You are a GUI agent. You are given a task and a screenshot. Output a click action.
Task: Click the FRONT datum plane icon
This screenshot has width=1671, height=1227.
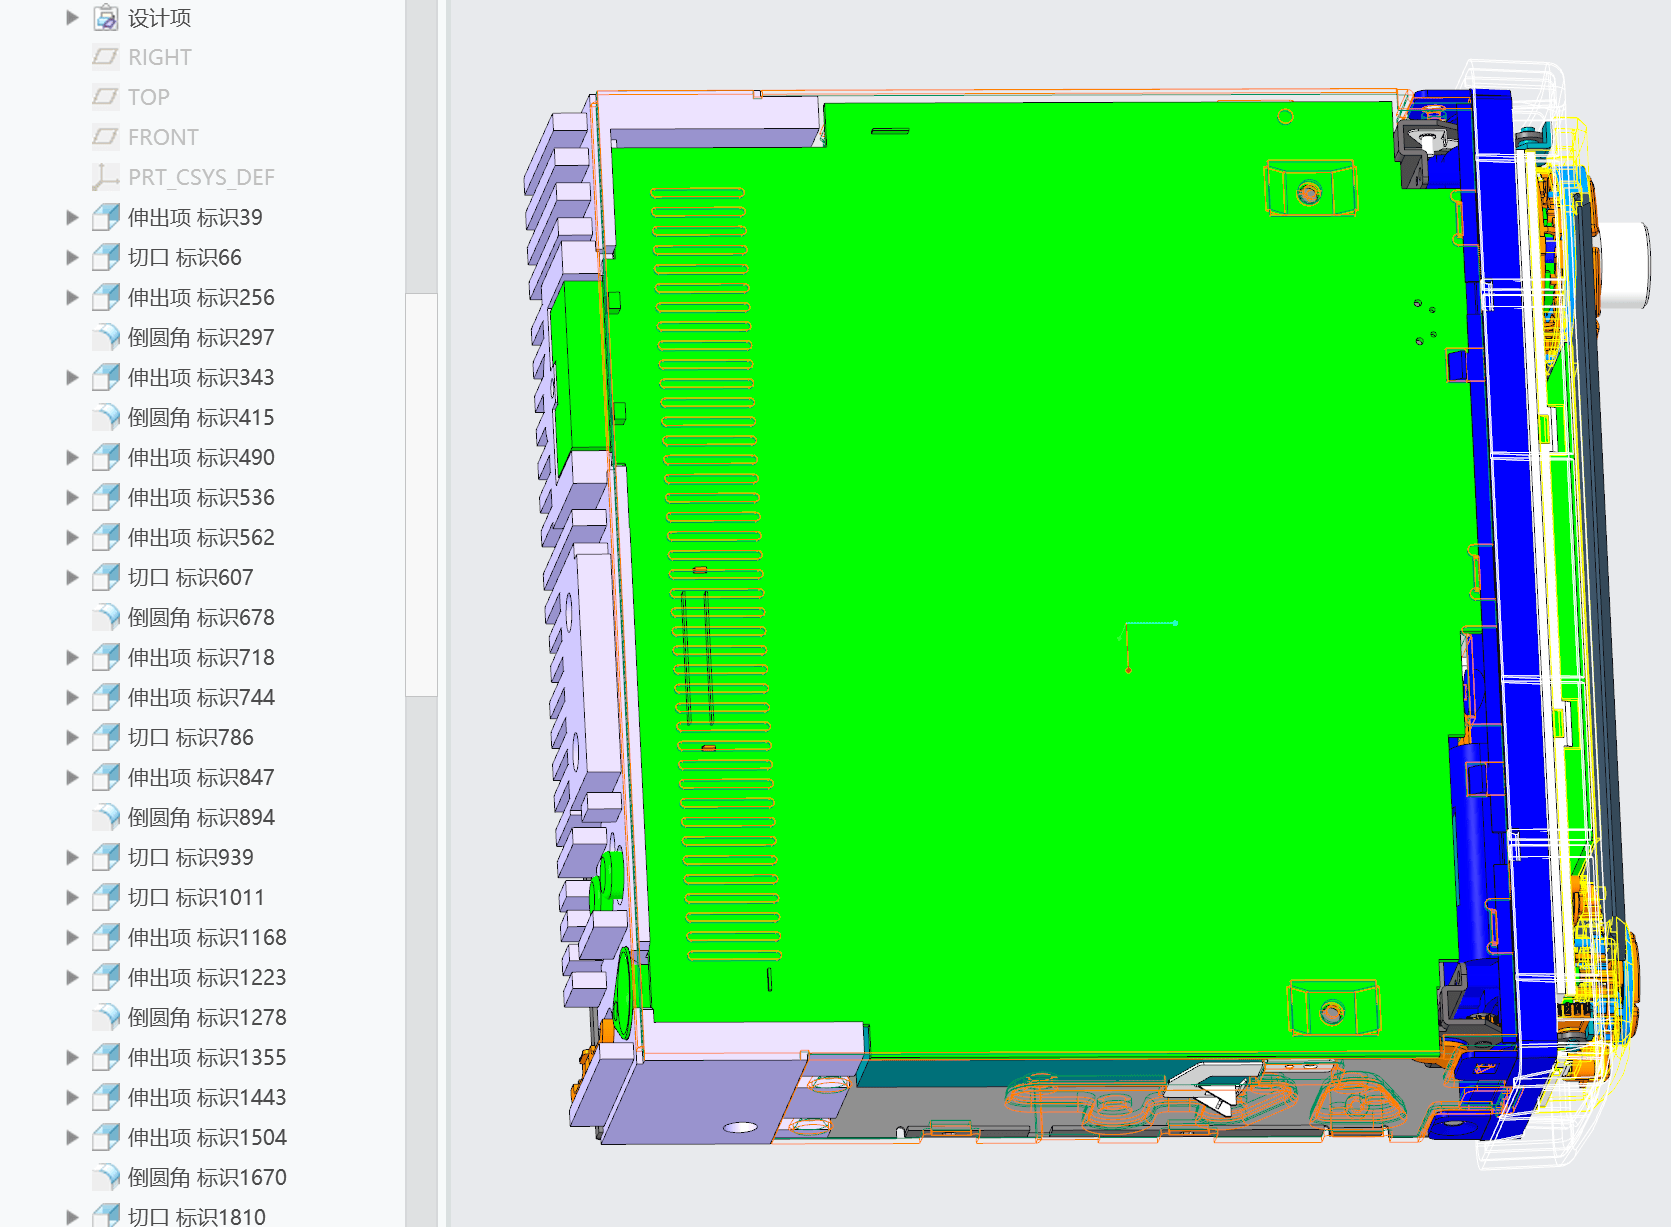(106, 137)
